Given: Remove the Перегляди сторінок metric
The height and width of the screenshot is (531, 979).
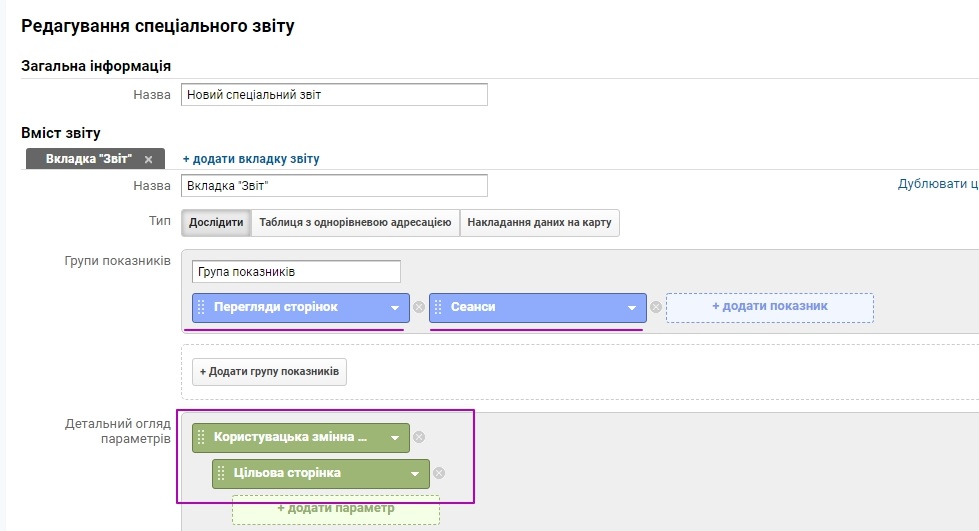Looking at the screenshot, I should coord(419,308).
